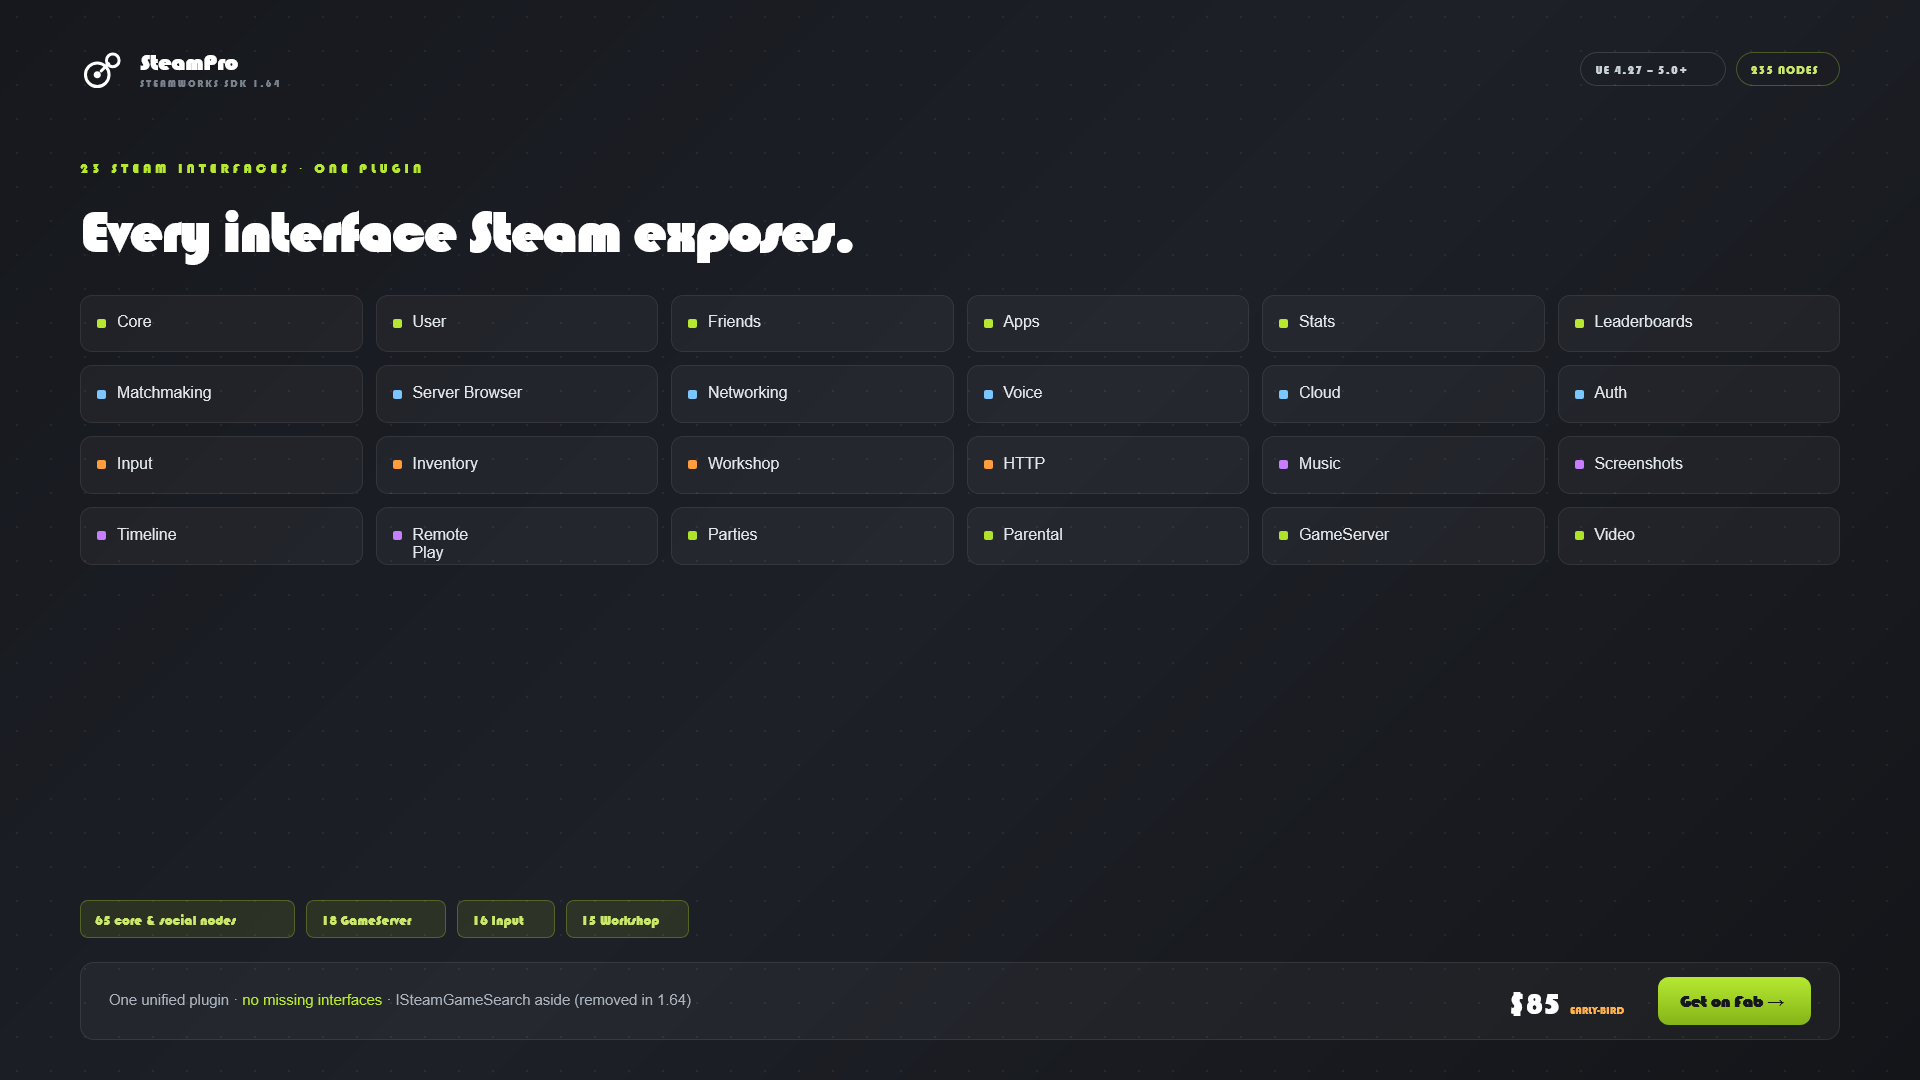
Task: Open the Timeline card
Action: [x=221, y=536]
